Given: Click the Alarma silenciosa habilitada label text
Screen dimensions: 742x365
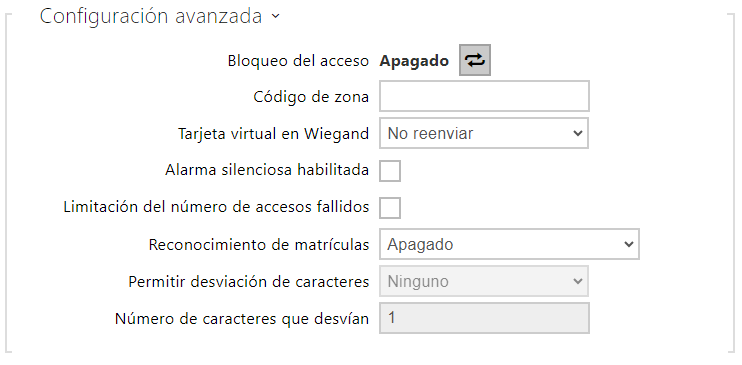Looking at the screenshot, I should pos(267,170).
